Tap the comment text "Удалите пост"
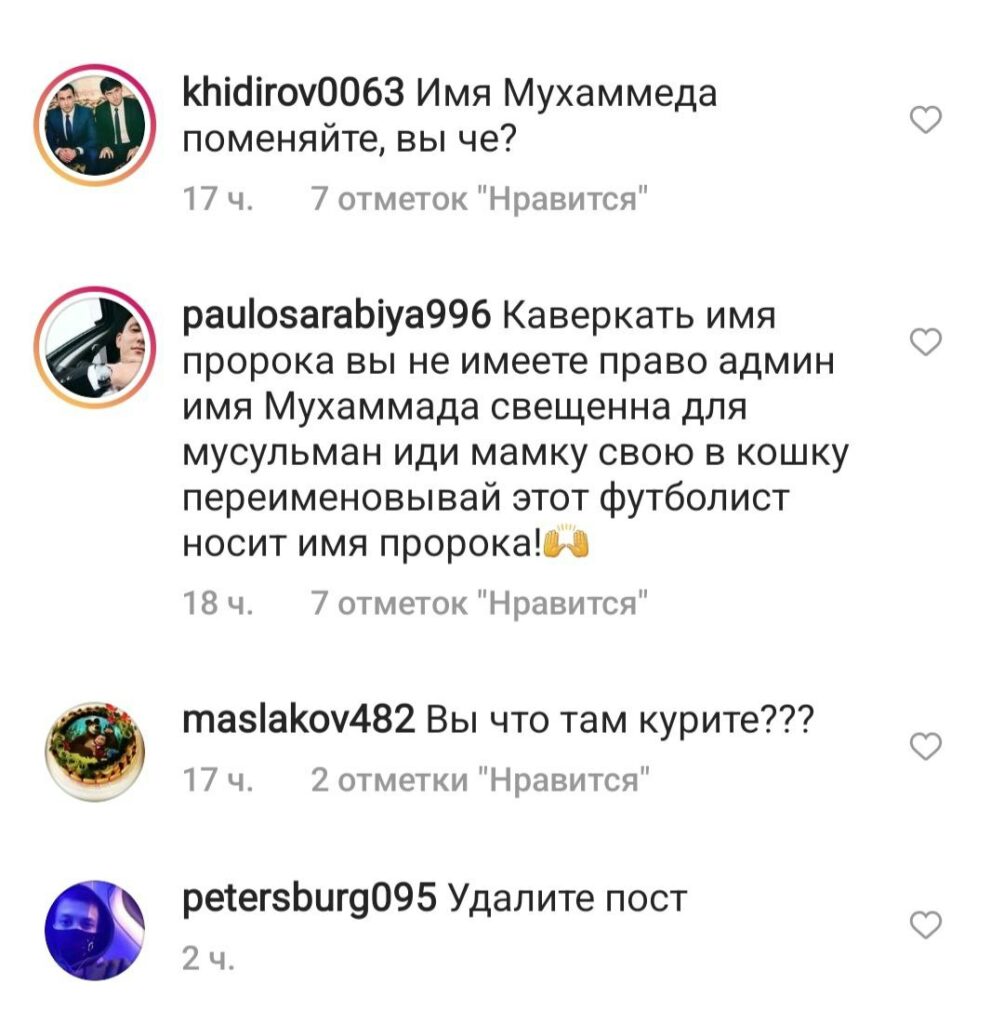 pyautogui.click(x=567, y=899)
